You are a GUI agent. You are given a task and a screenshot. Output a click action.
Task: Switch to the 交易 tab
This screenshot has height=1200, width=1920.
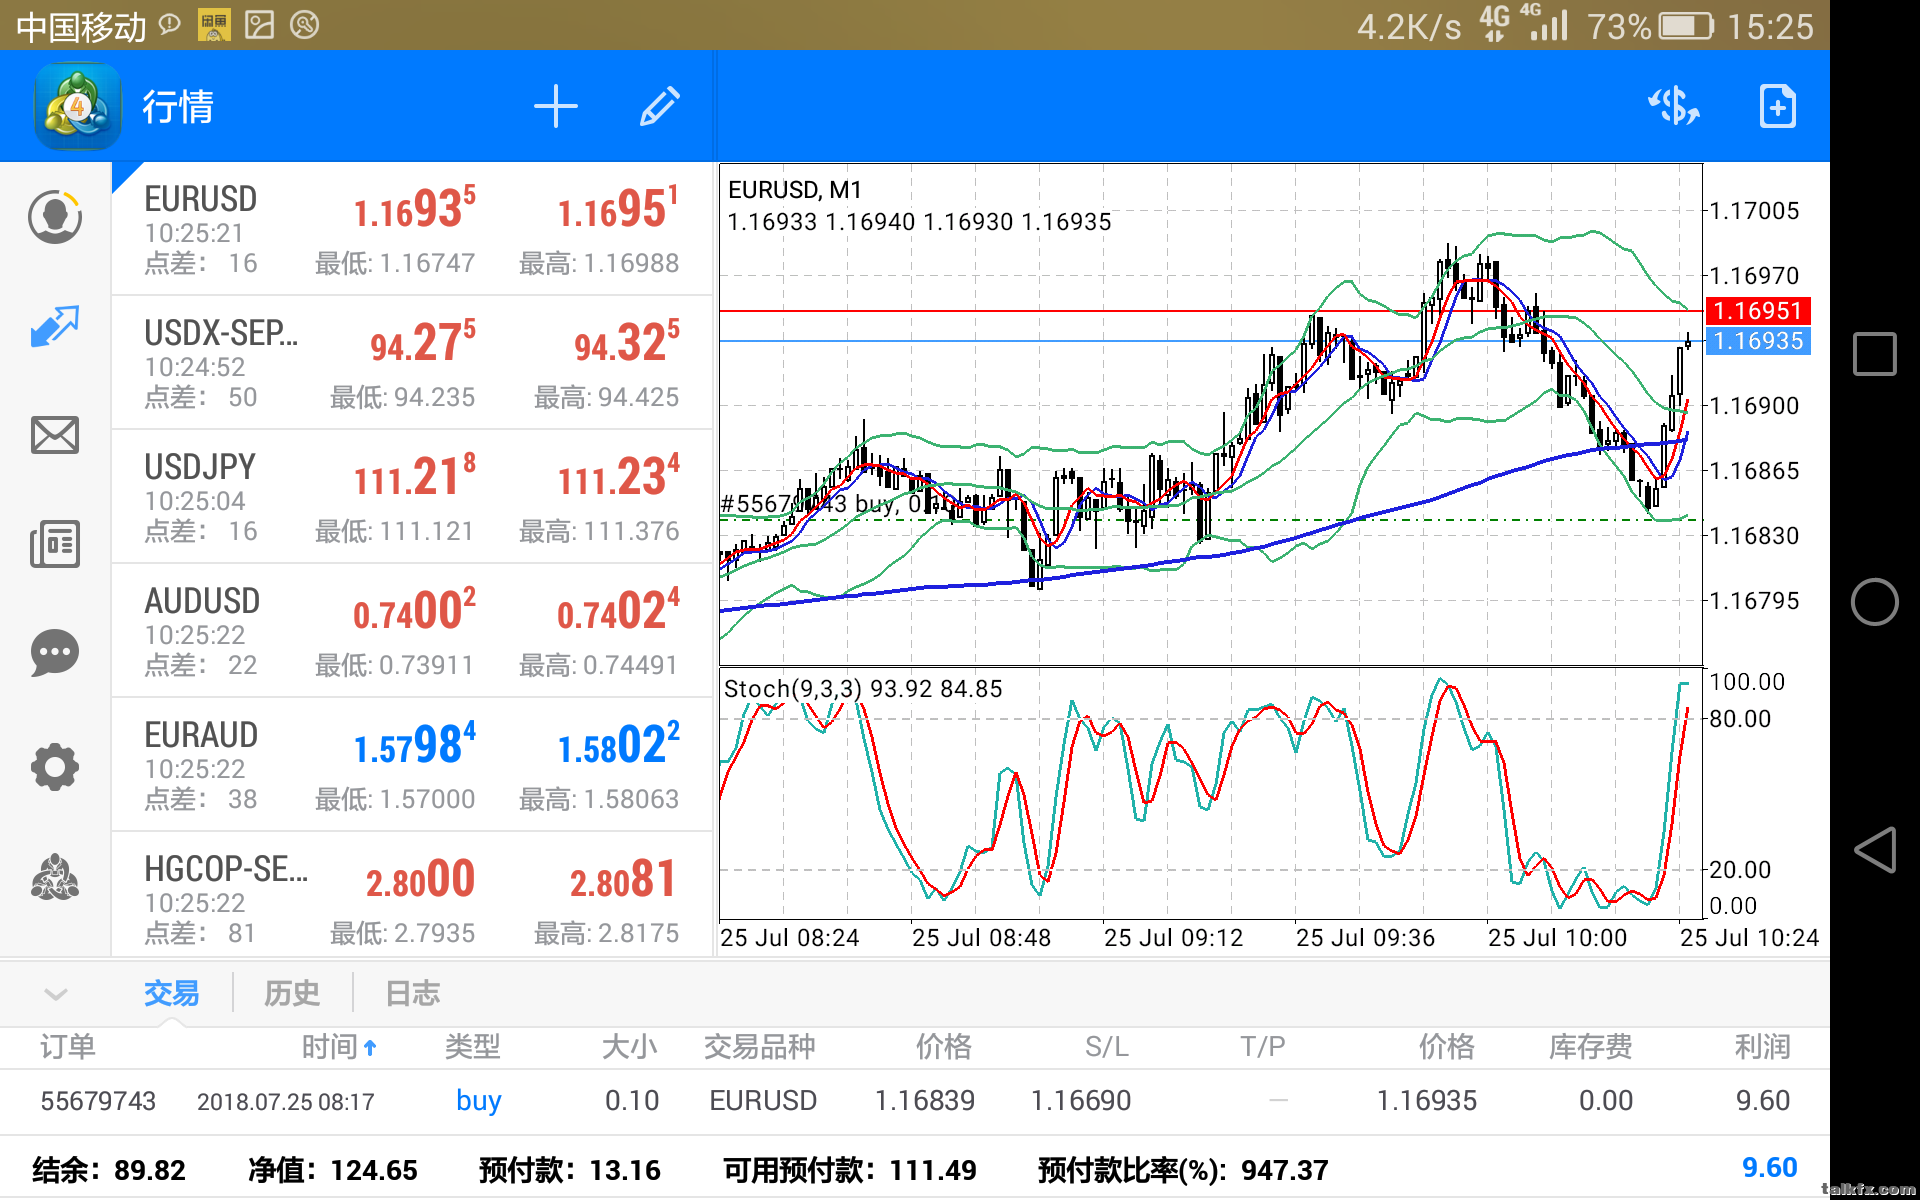171,993
